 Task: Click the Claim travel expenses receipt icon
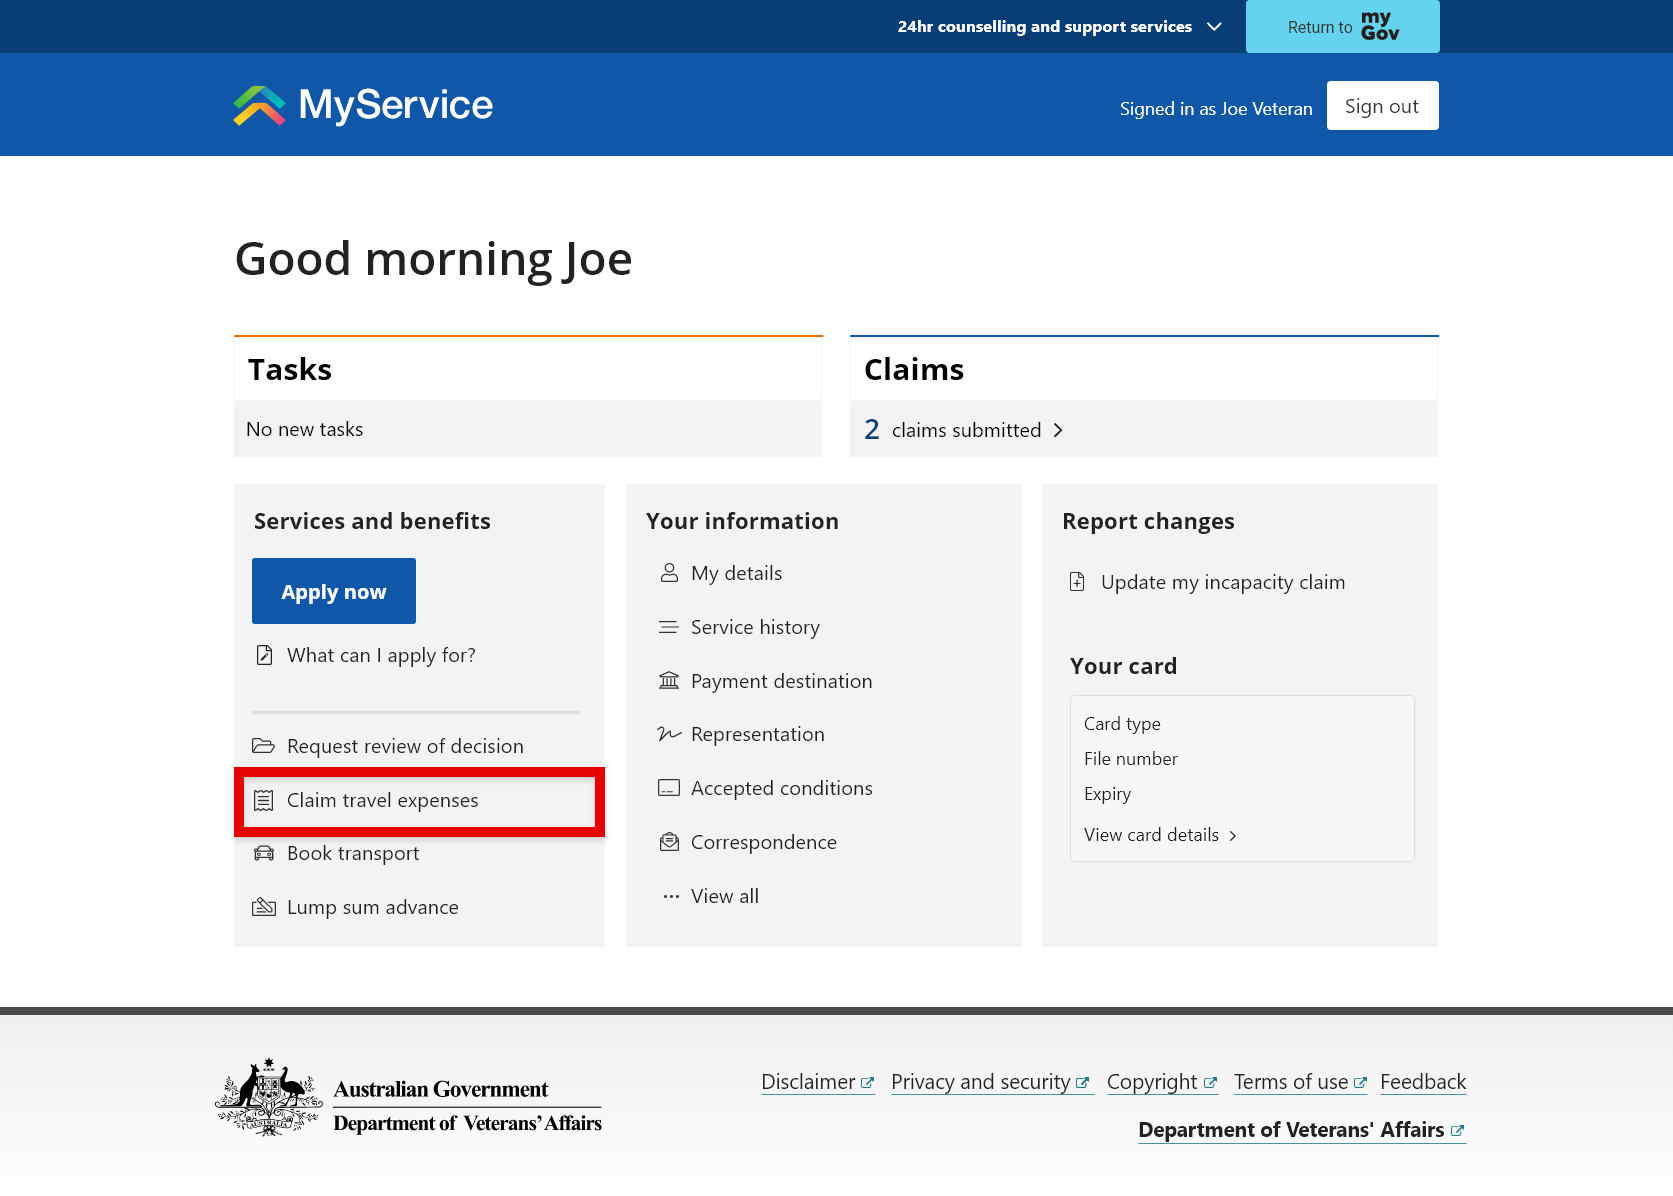(x=264, y=800)
